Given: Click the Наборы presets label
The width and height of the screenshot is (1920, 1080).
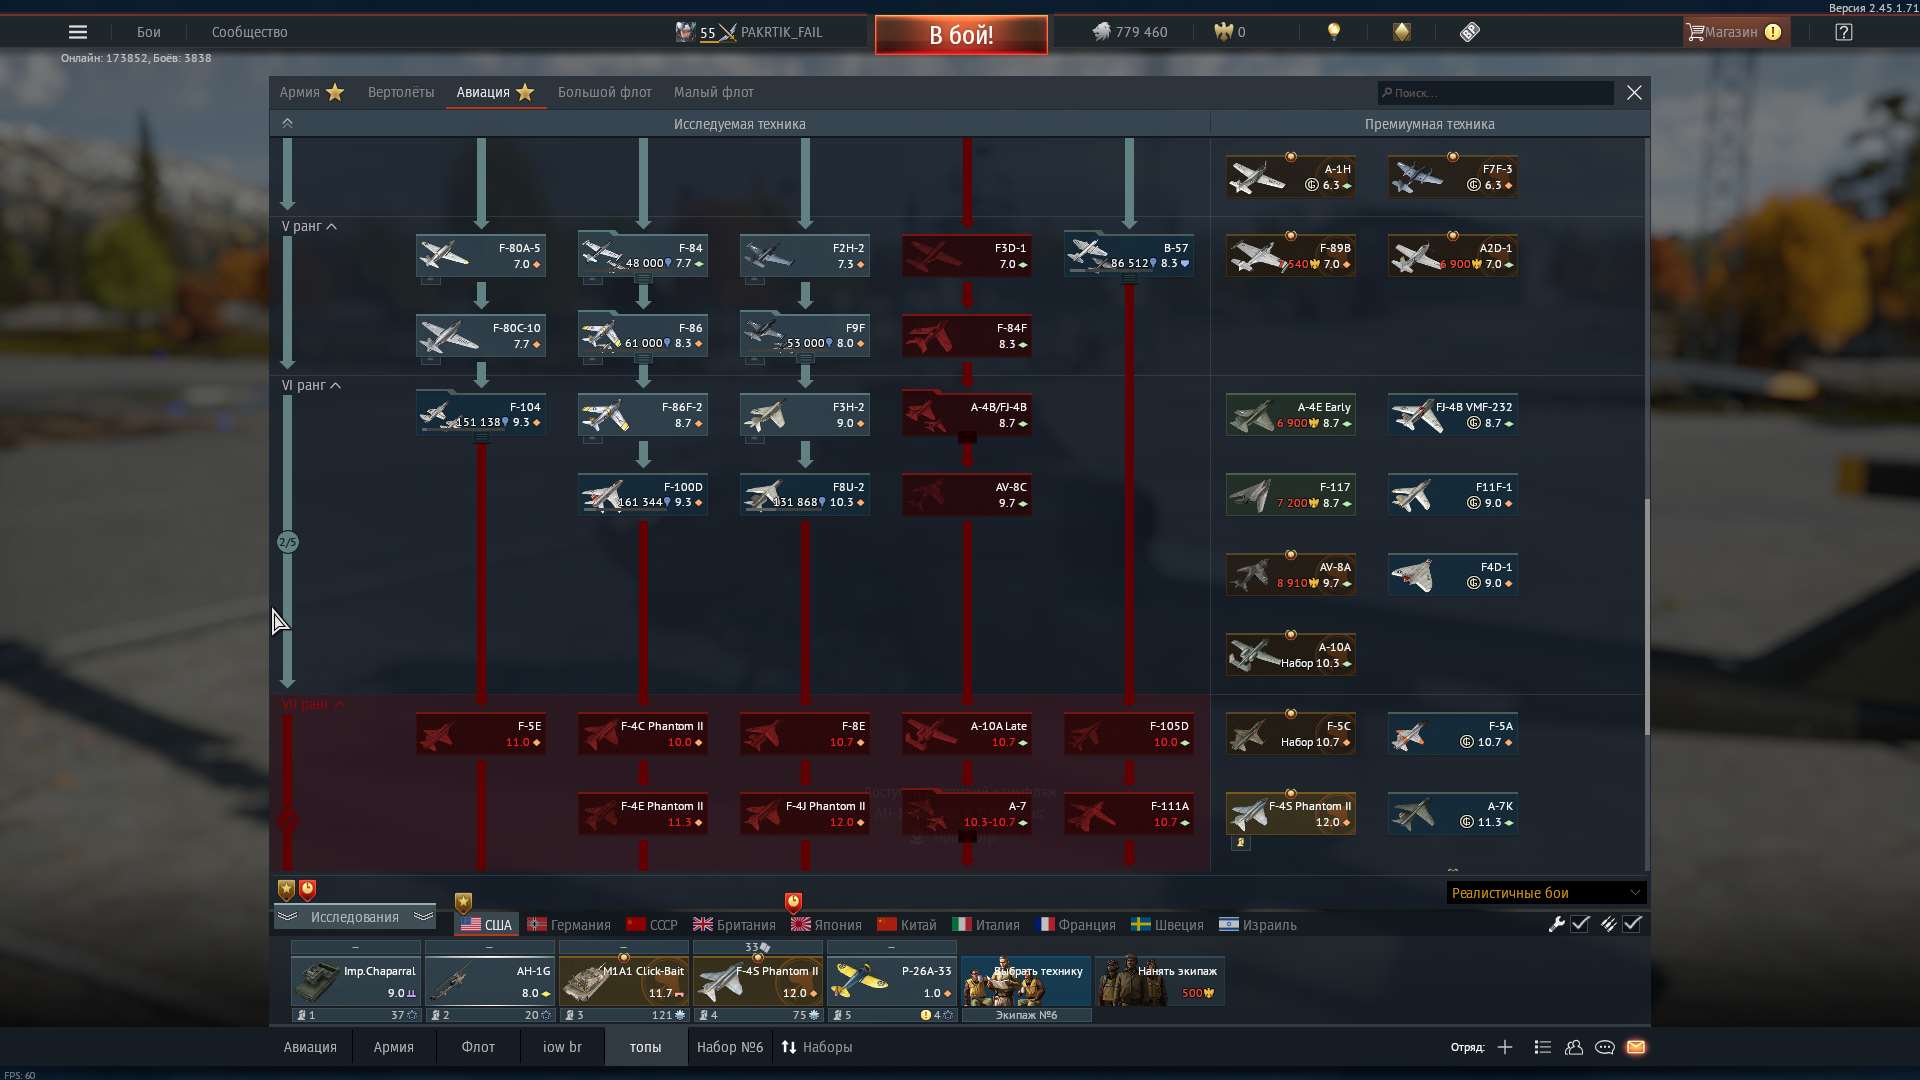Looking at the screenshot, I should click(827, 1047).
